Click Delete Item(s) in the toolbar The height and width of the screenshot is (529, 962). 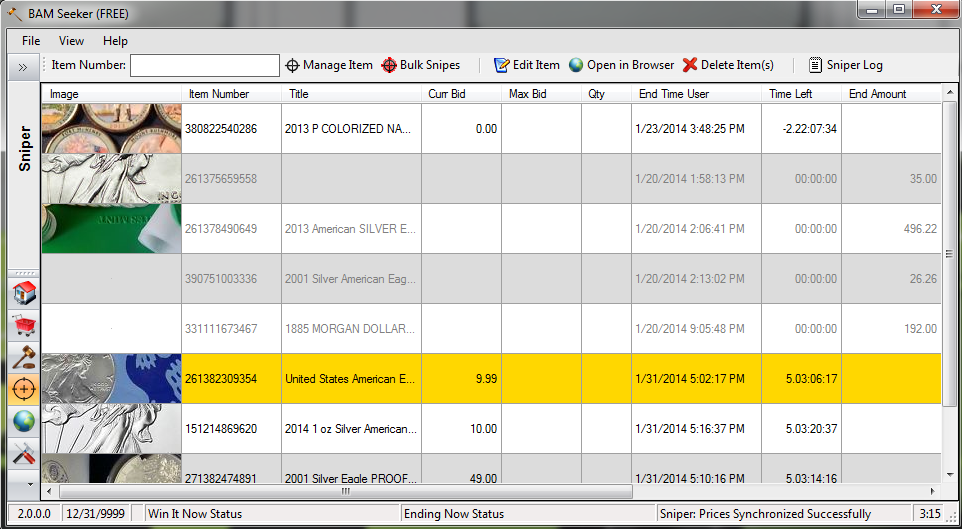point(728,65)
